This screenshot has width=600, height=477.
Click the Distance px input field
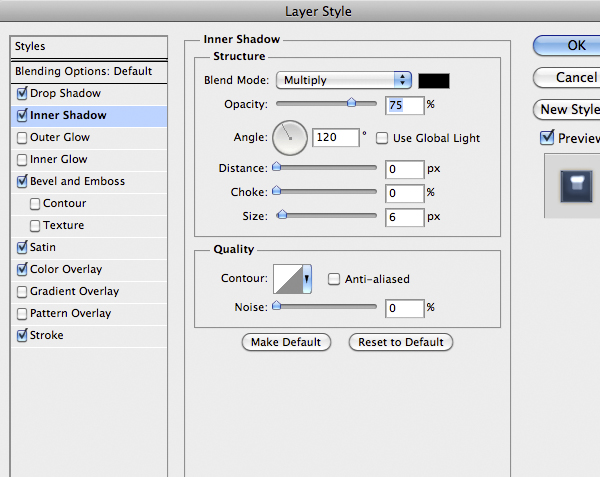(404, 168)
